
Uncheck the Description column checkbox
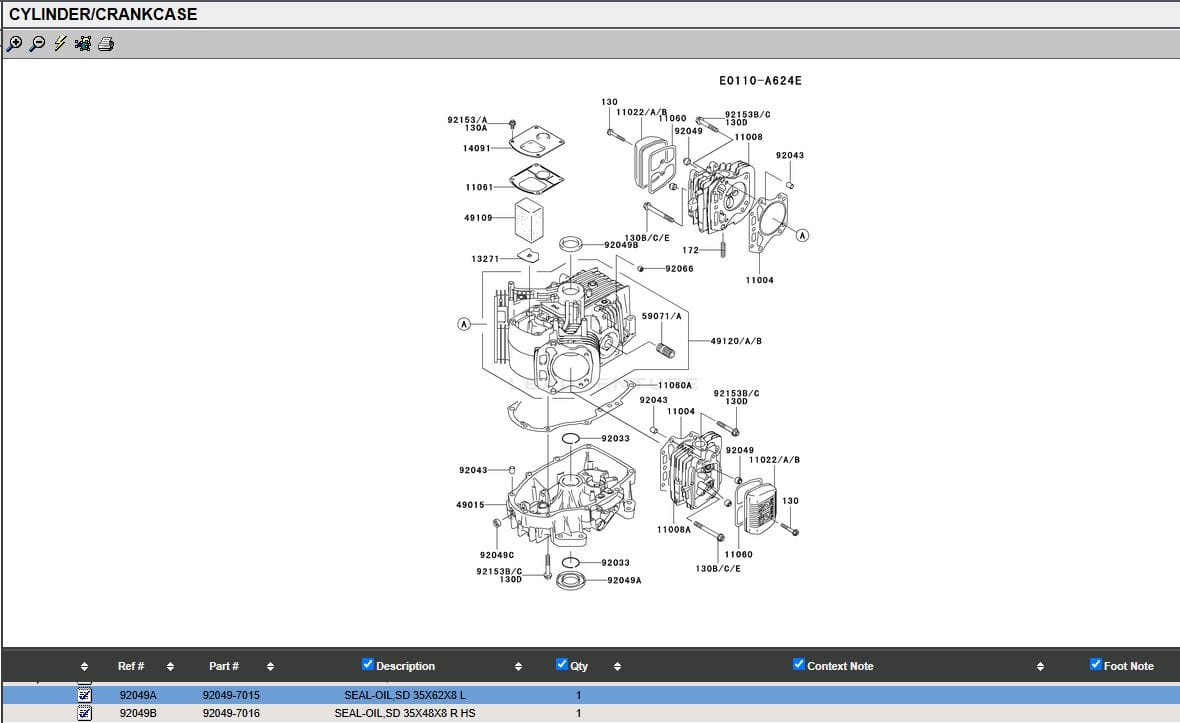click(x=367, y=665)
